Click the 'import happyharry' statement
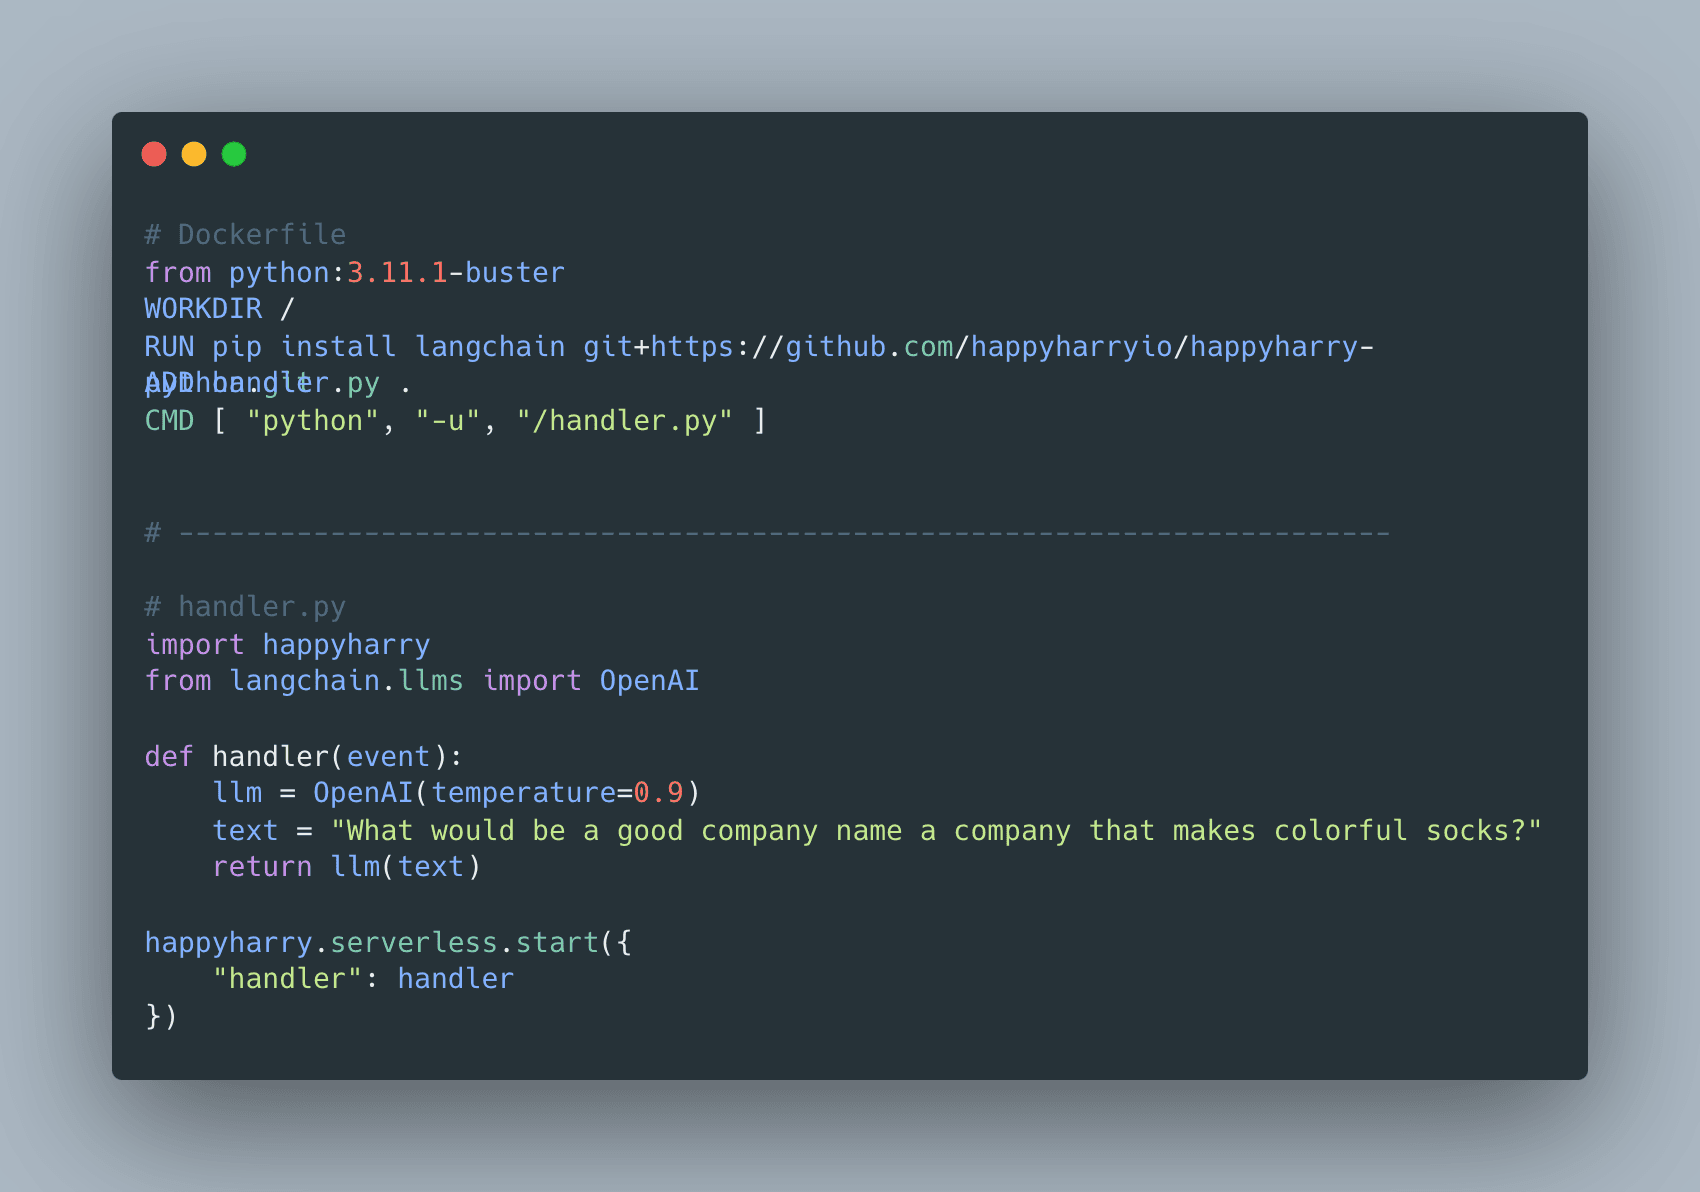This screenshot has width=1700, height=1192. pos(288,645)
